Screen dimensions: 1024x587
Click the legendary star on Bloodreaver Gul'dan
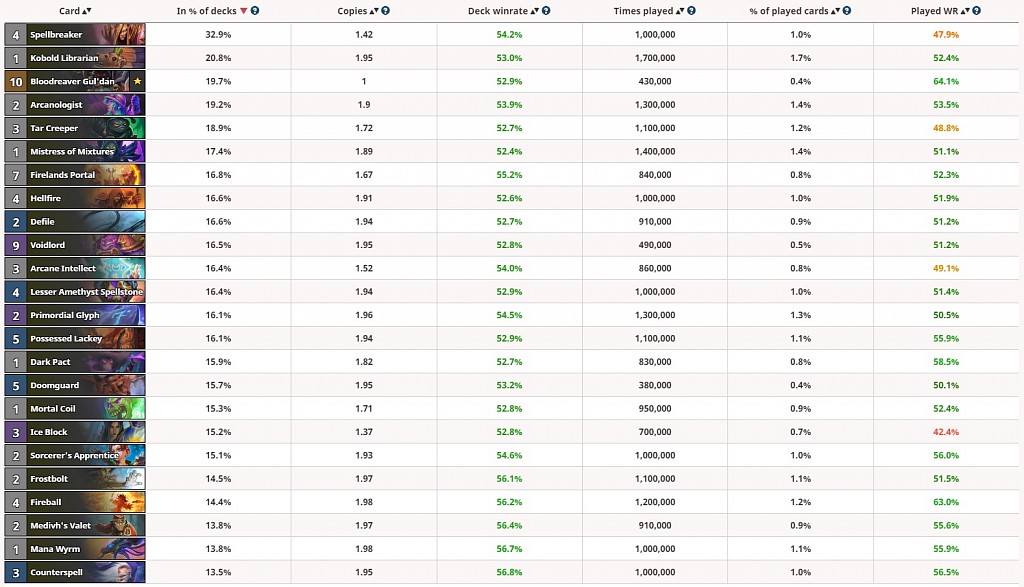137,82
